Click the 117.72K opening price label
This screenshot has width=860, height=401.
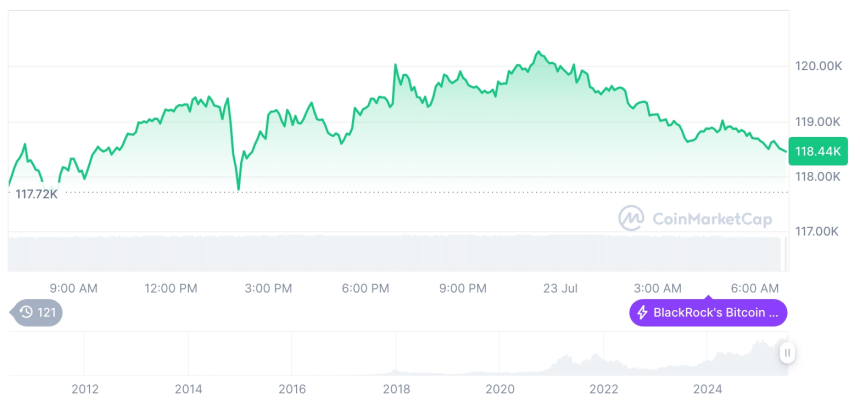tap(37, 193)
